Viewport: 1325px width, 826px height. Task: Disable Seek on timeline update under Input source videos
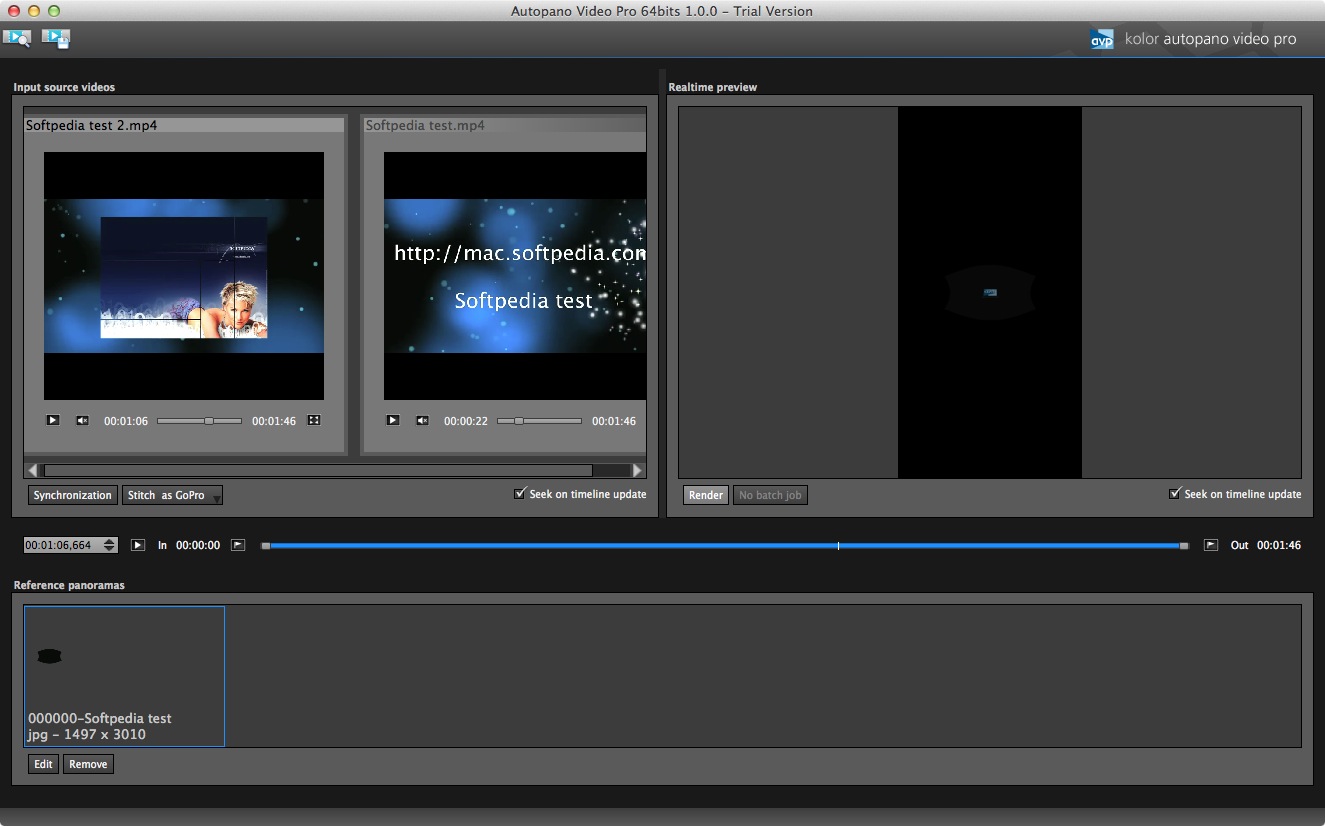coord(520,494)
